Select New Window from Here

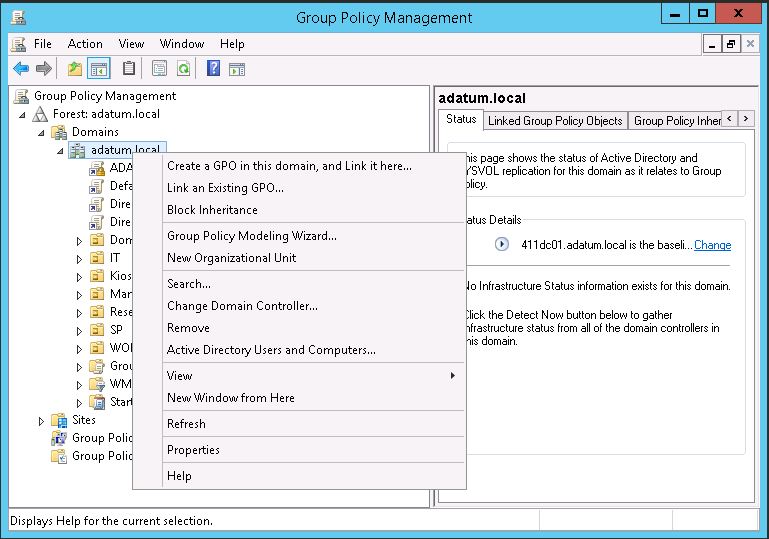314,398
